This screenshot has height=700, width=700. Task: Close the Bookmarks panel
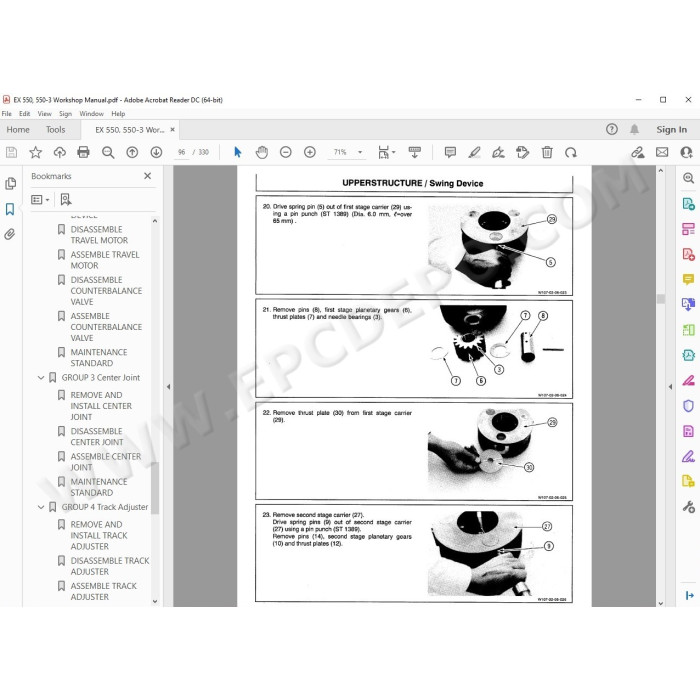tap(147, 176)
